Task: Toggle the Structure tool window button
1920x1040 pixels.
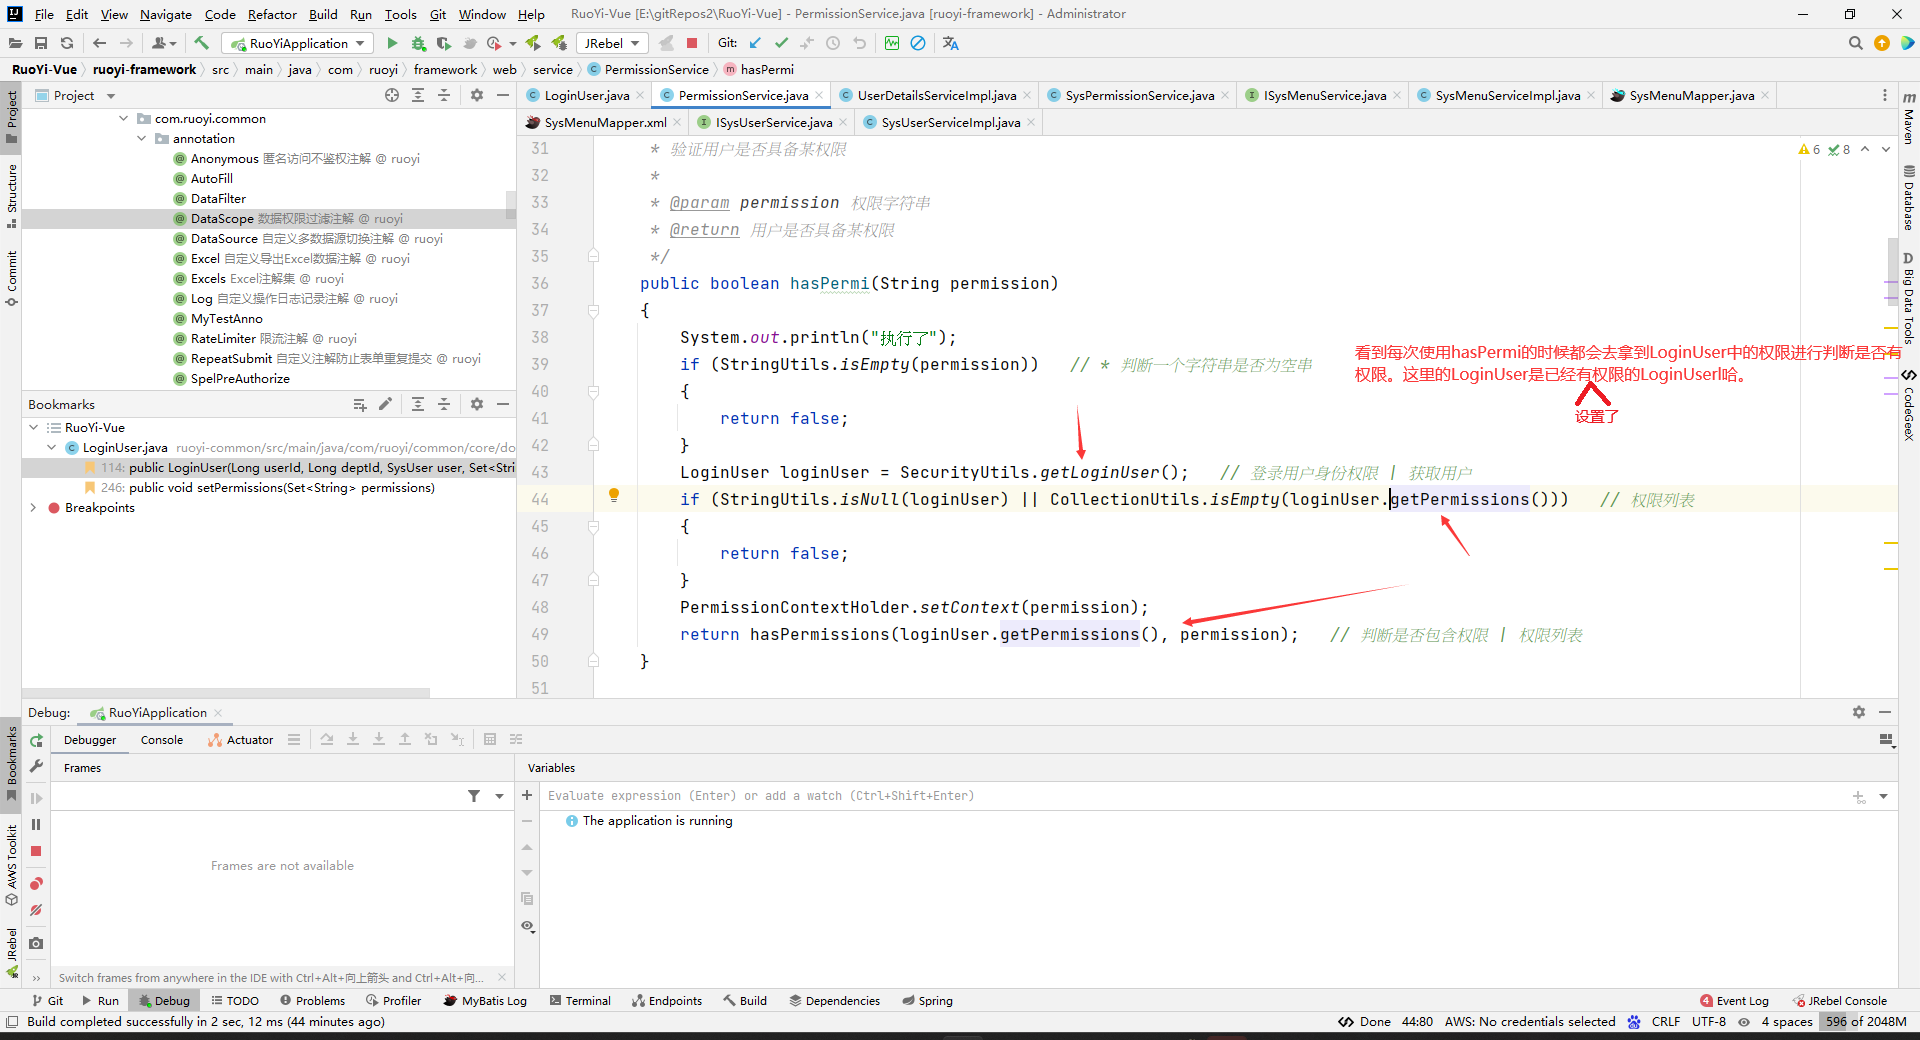Action: point(11,195)
